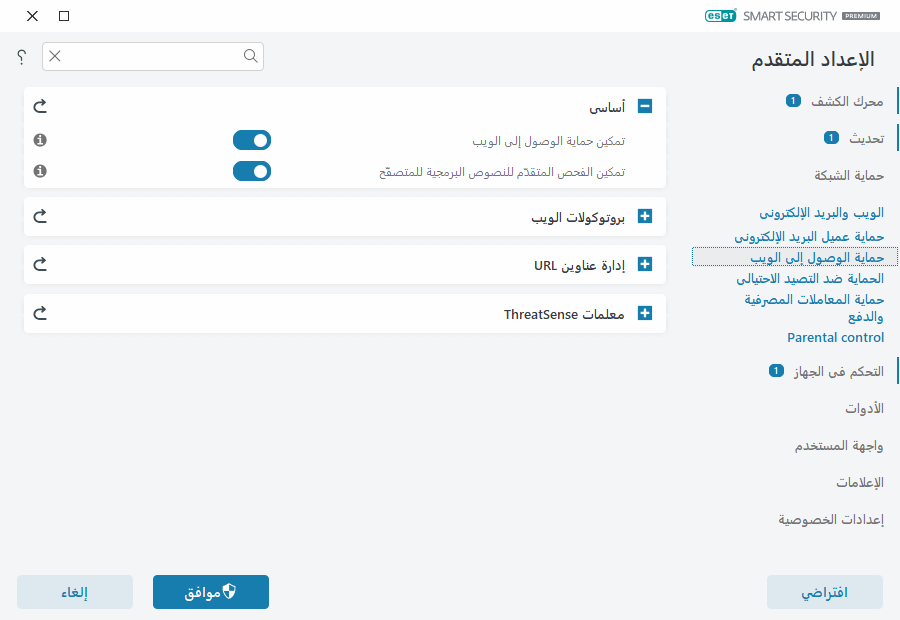The width and height of the screenshot is (900, 620).
Task: Click inside the search input field
Action: 150,57
